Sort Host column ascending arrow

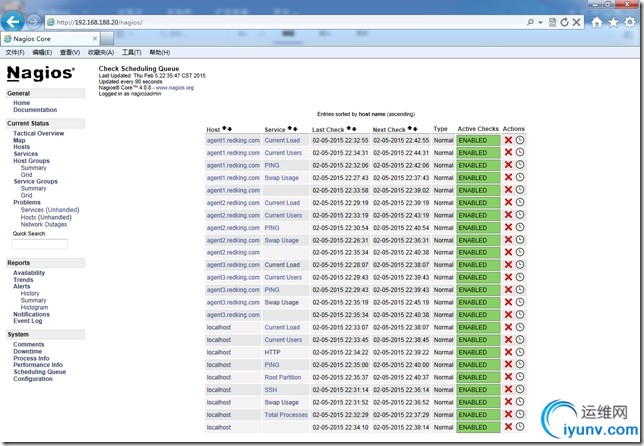[x=224, y=129]
